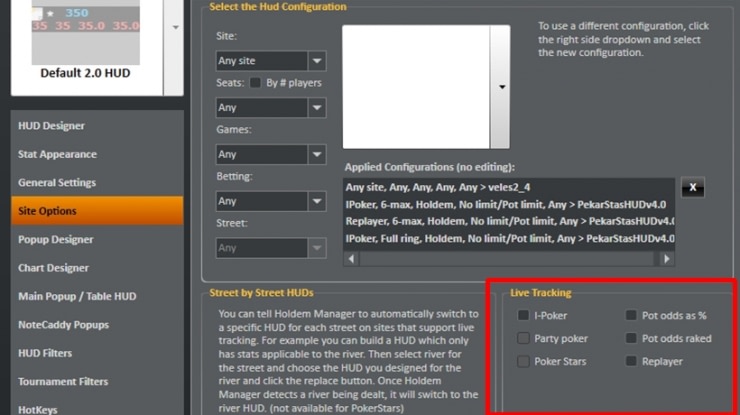740x415 pixels.
Task: Open the Chart Designer
Action: (x=97, y=268)
